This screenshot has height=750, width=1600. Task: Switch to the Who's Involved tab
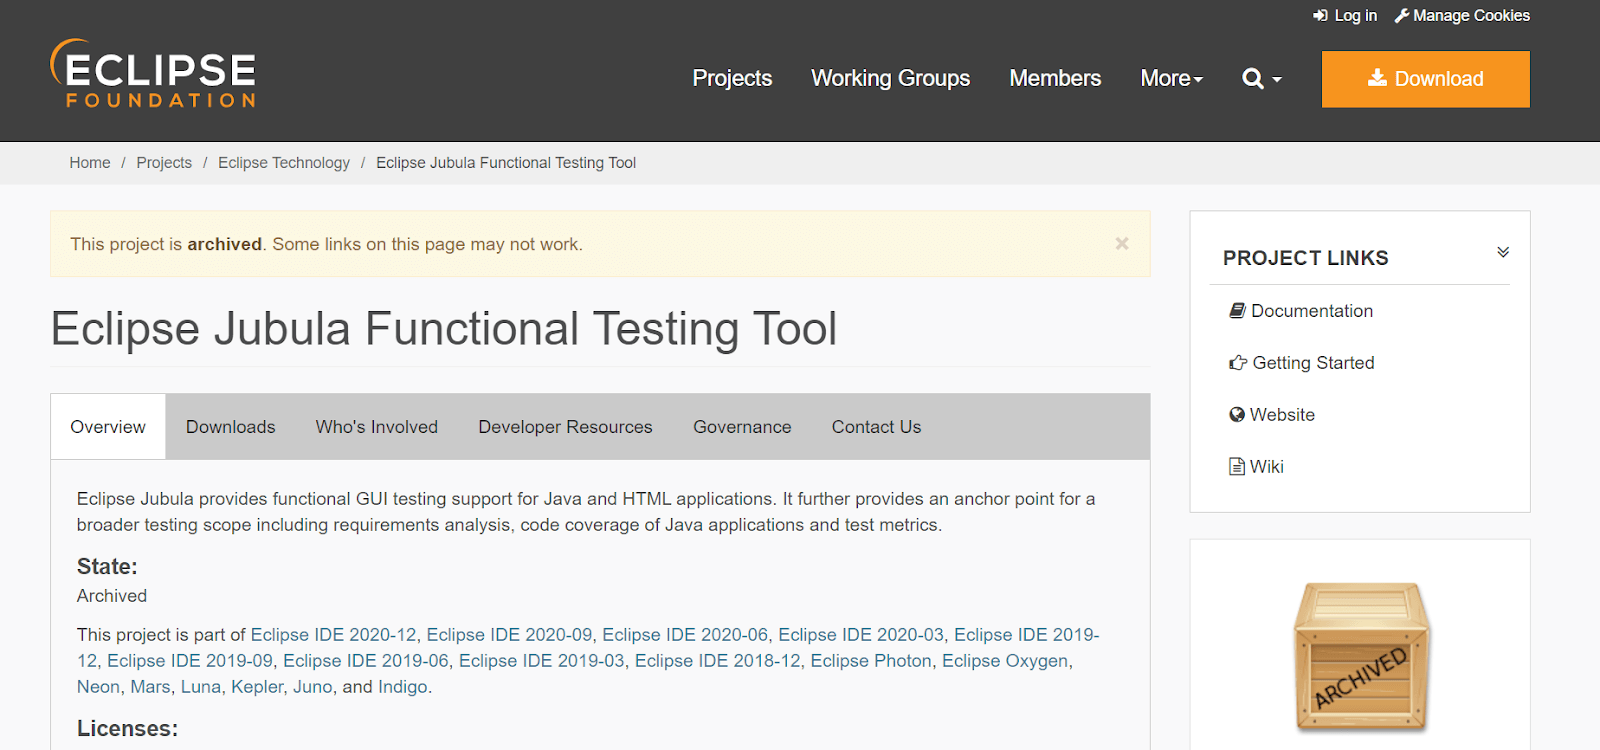click(x=377, y=427)
